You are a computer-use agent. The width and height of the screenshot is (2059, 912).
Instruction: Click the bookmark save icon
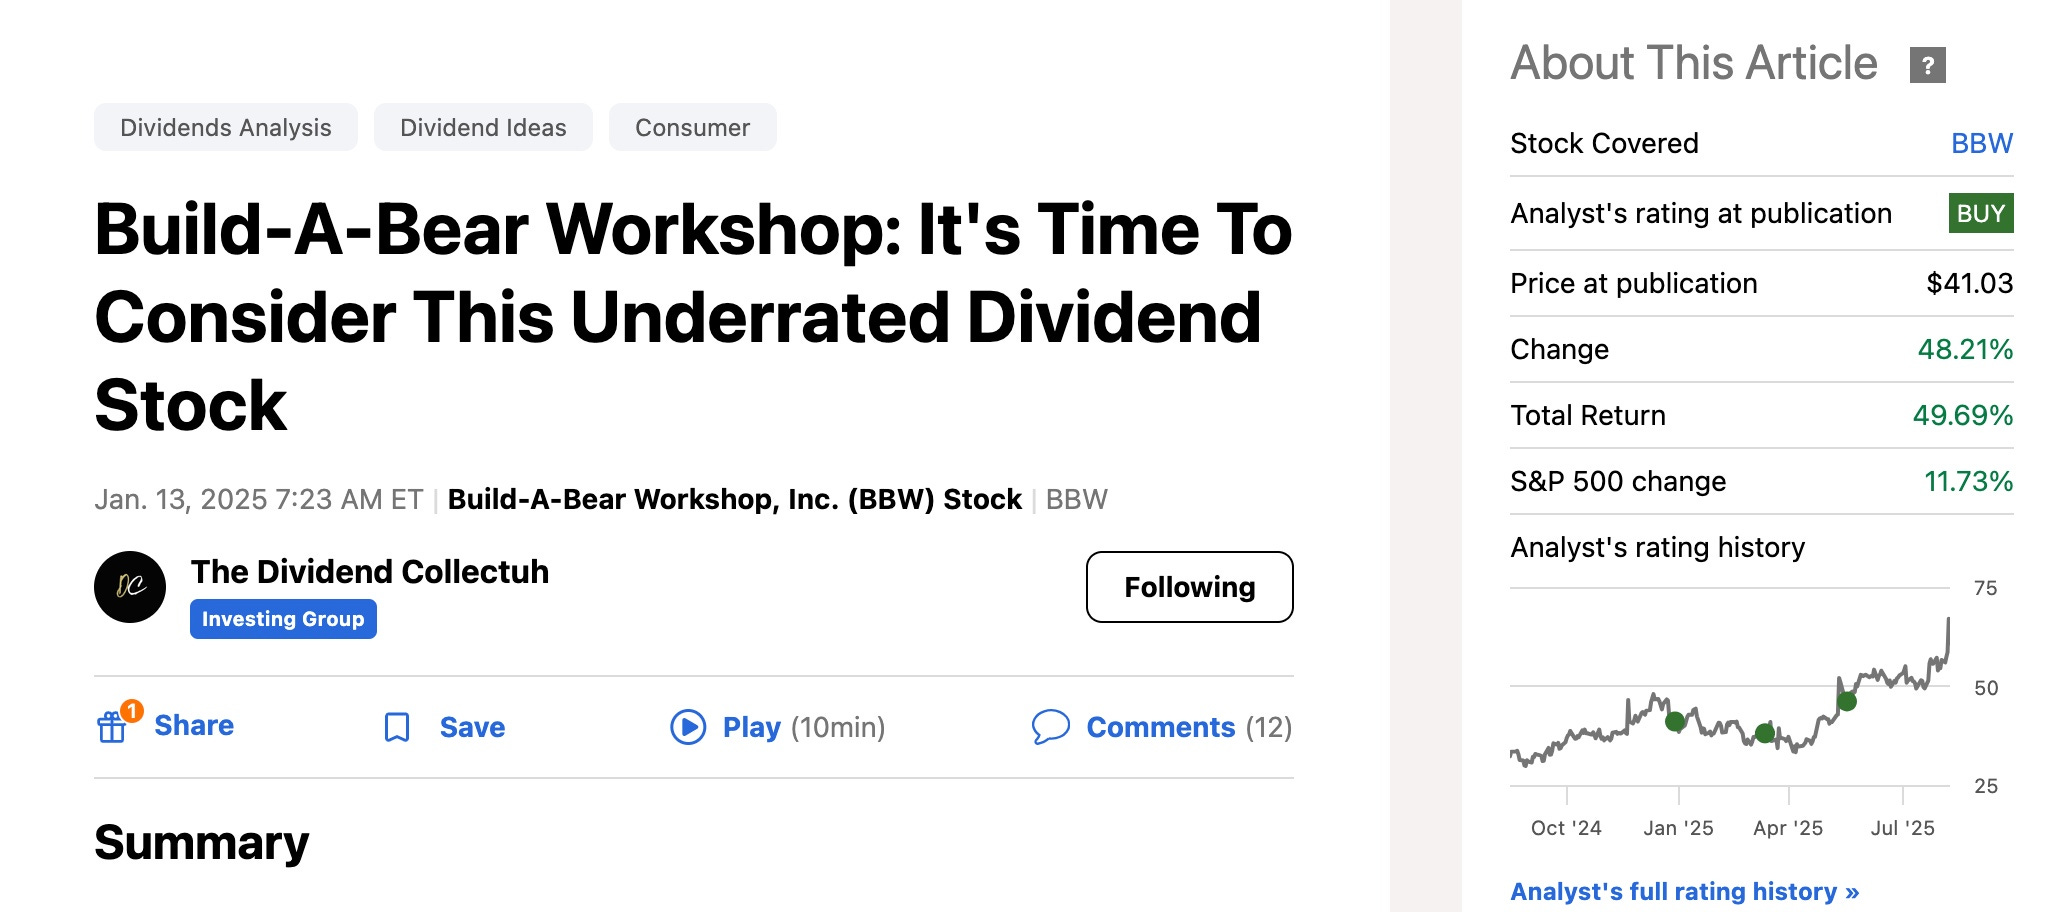[x=397, y=727]
